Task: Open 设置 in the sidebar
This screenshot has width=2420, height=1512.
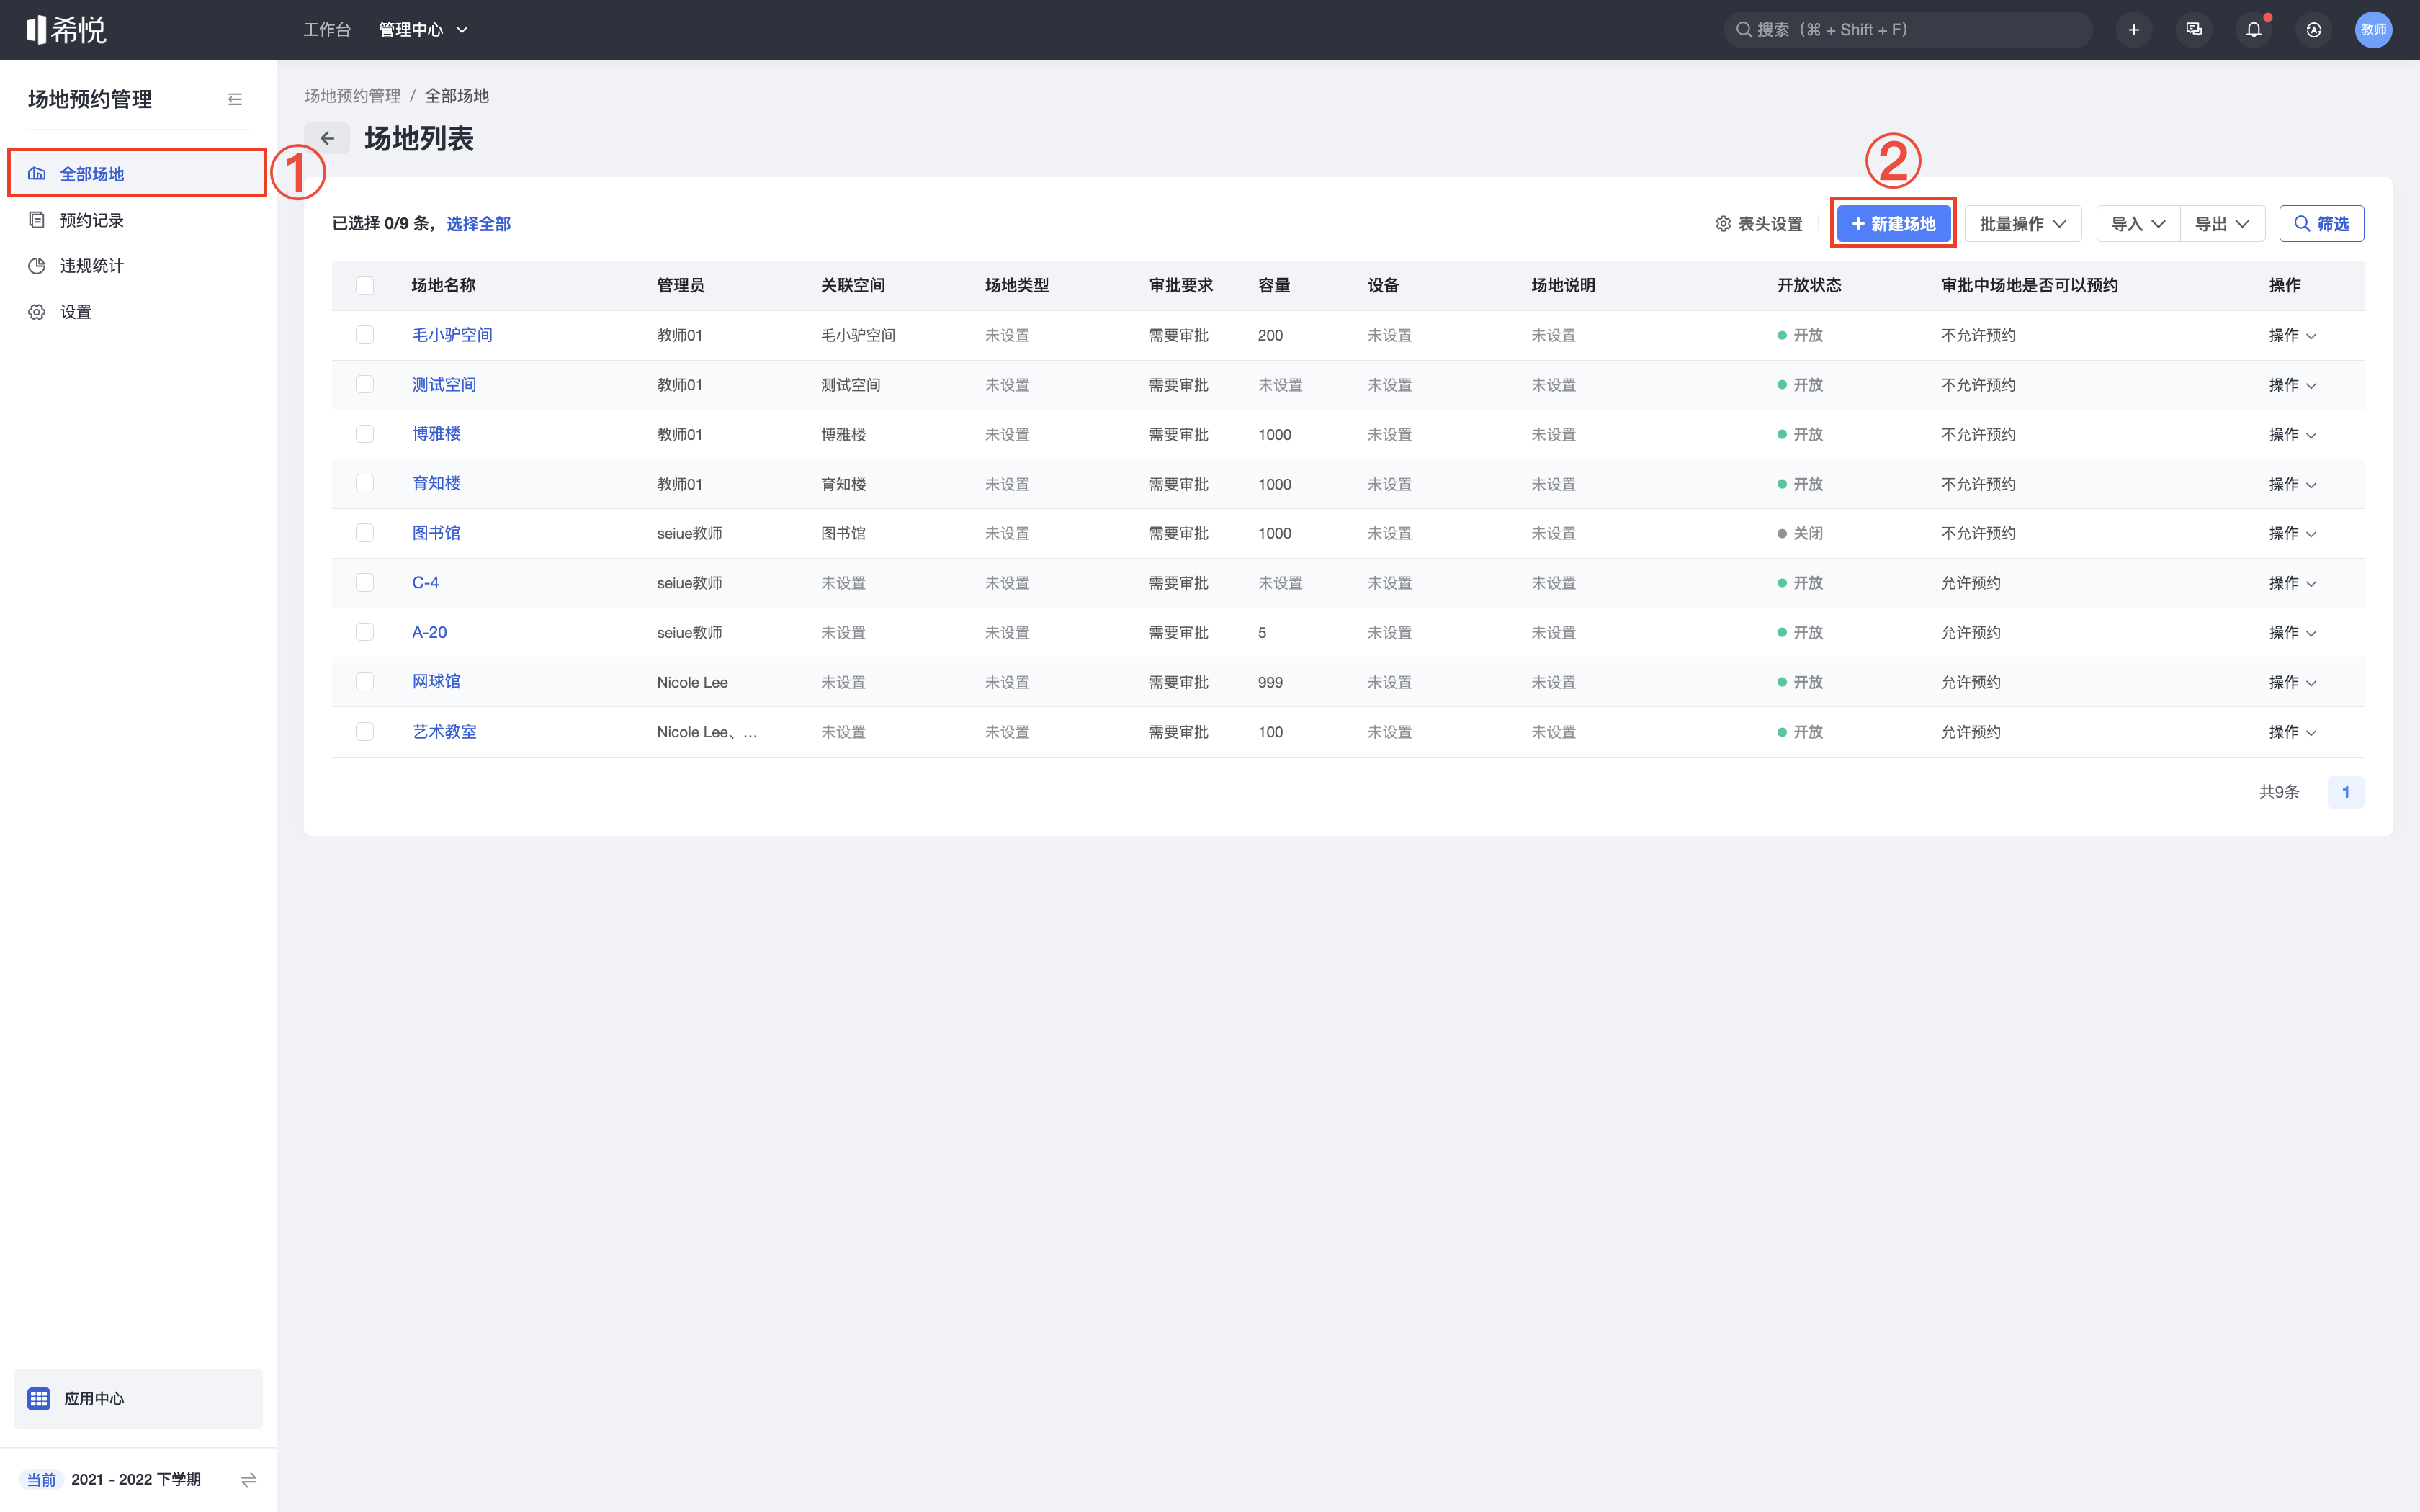Action: click(x=138, y=312)
